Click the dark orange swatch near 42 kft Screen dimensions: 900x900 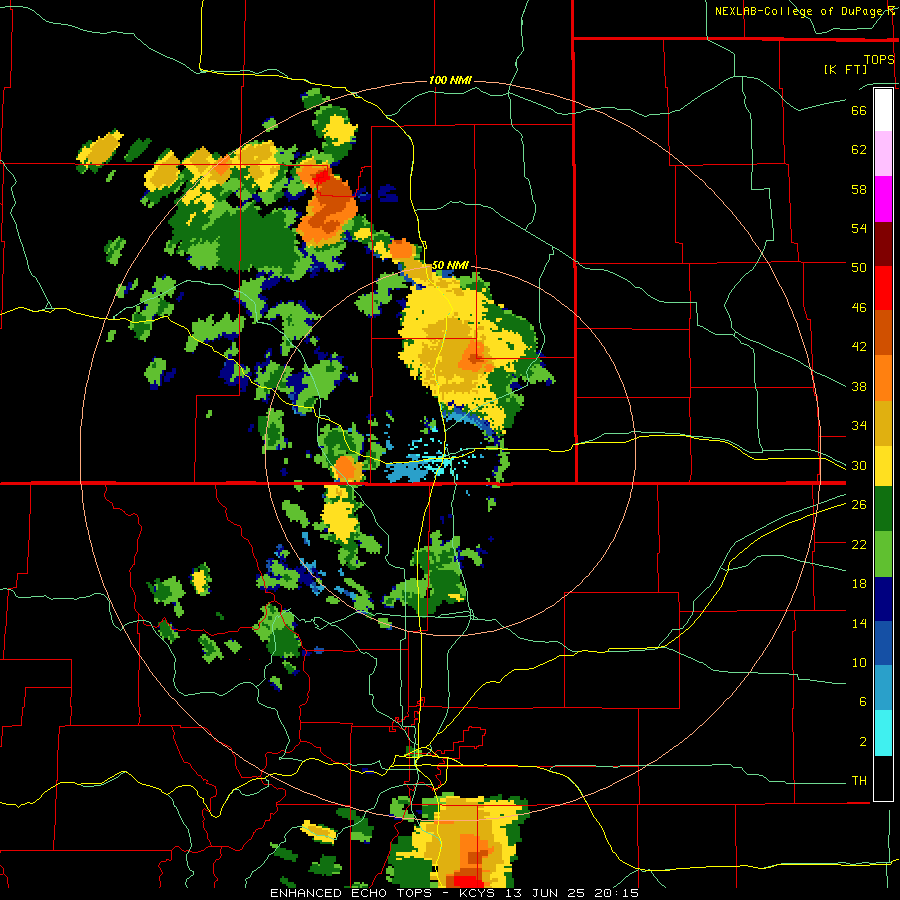(x=883, y=332)
